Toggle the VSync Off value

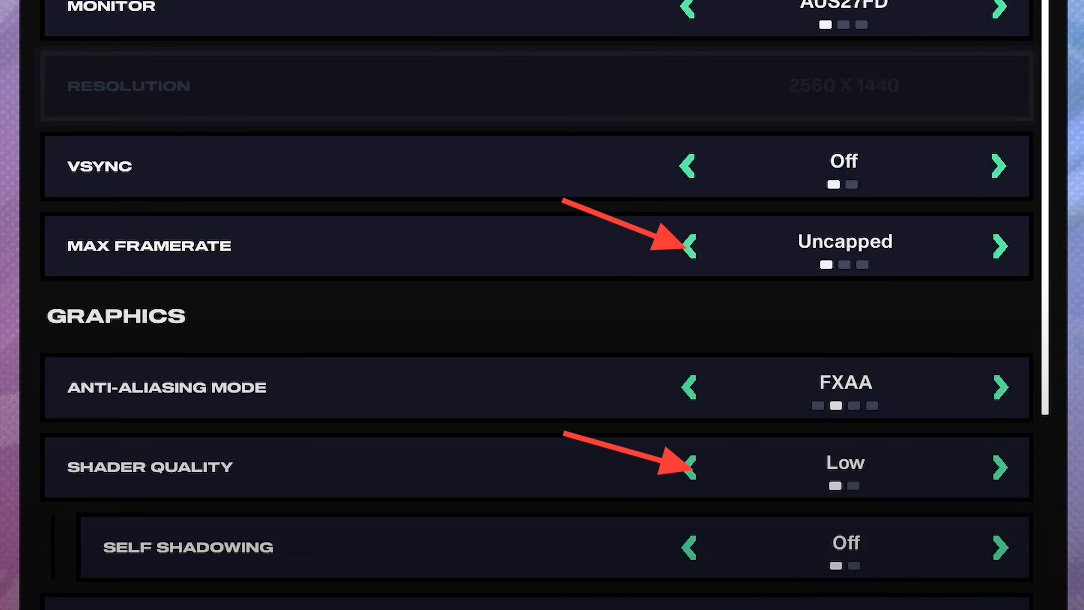point(844,162)
